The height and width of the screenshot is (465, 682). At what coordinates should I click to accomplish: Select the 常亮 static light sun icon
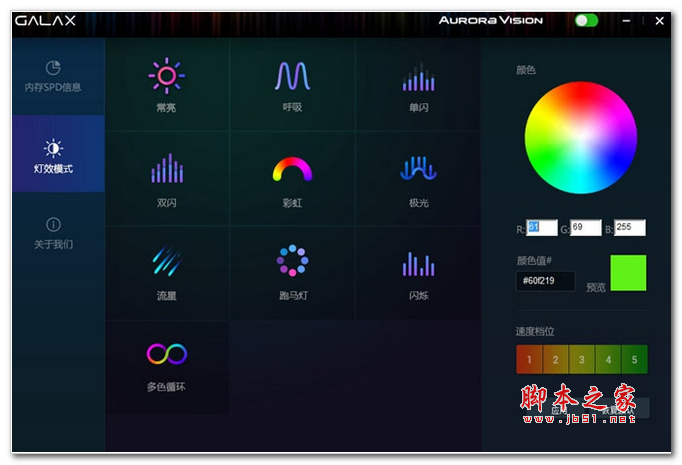pyautogui.click(x=166, y=76)
